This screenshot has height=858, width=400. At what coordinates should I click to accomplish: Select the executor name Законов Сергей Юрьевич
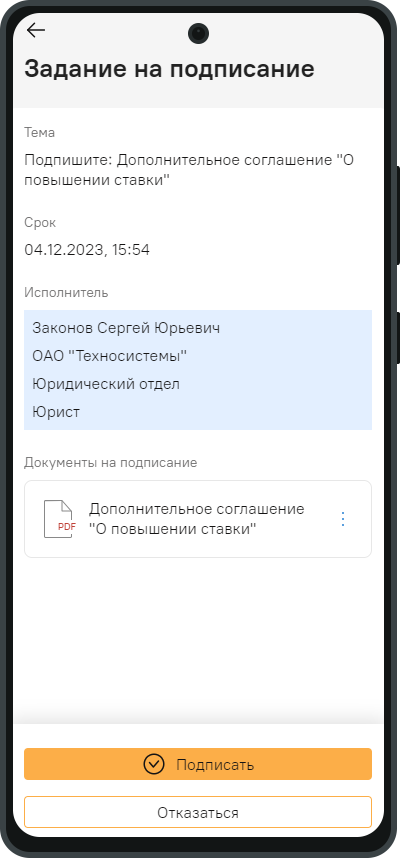126,328
